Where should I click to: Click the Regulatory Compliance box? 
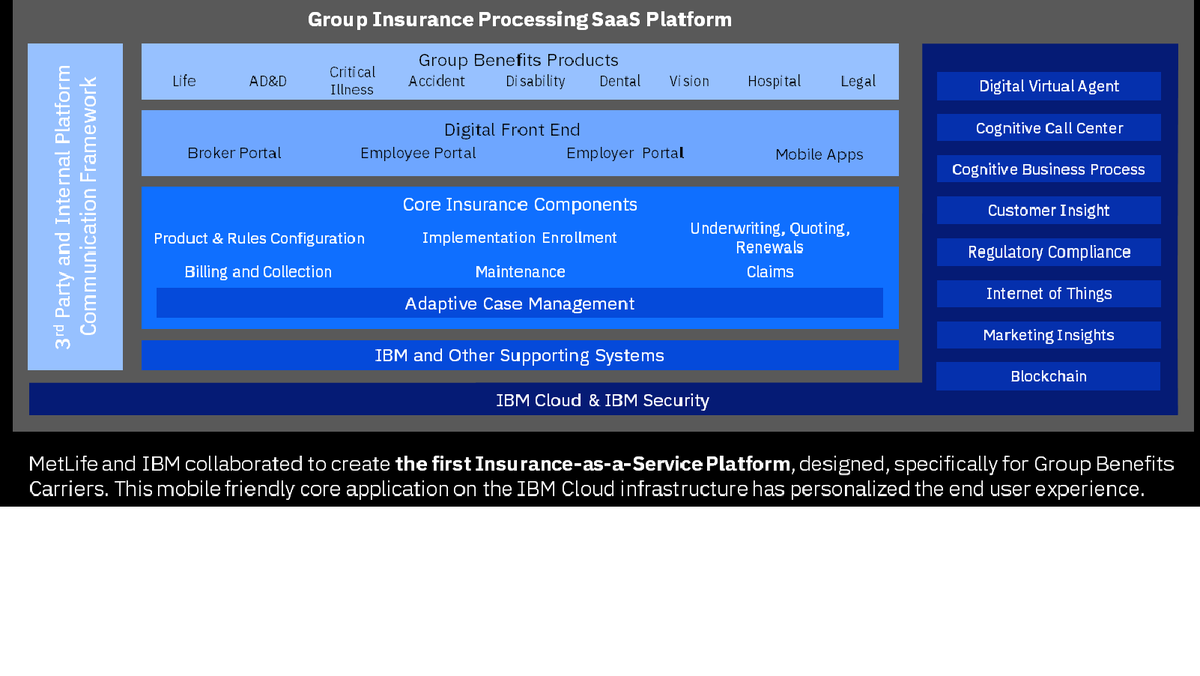pyautogui.click(x=1049, y=252)
